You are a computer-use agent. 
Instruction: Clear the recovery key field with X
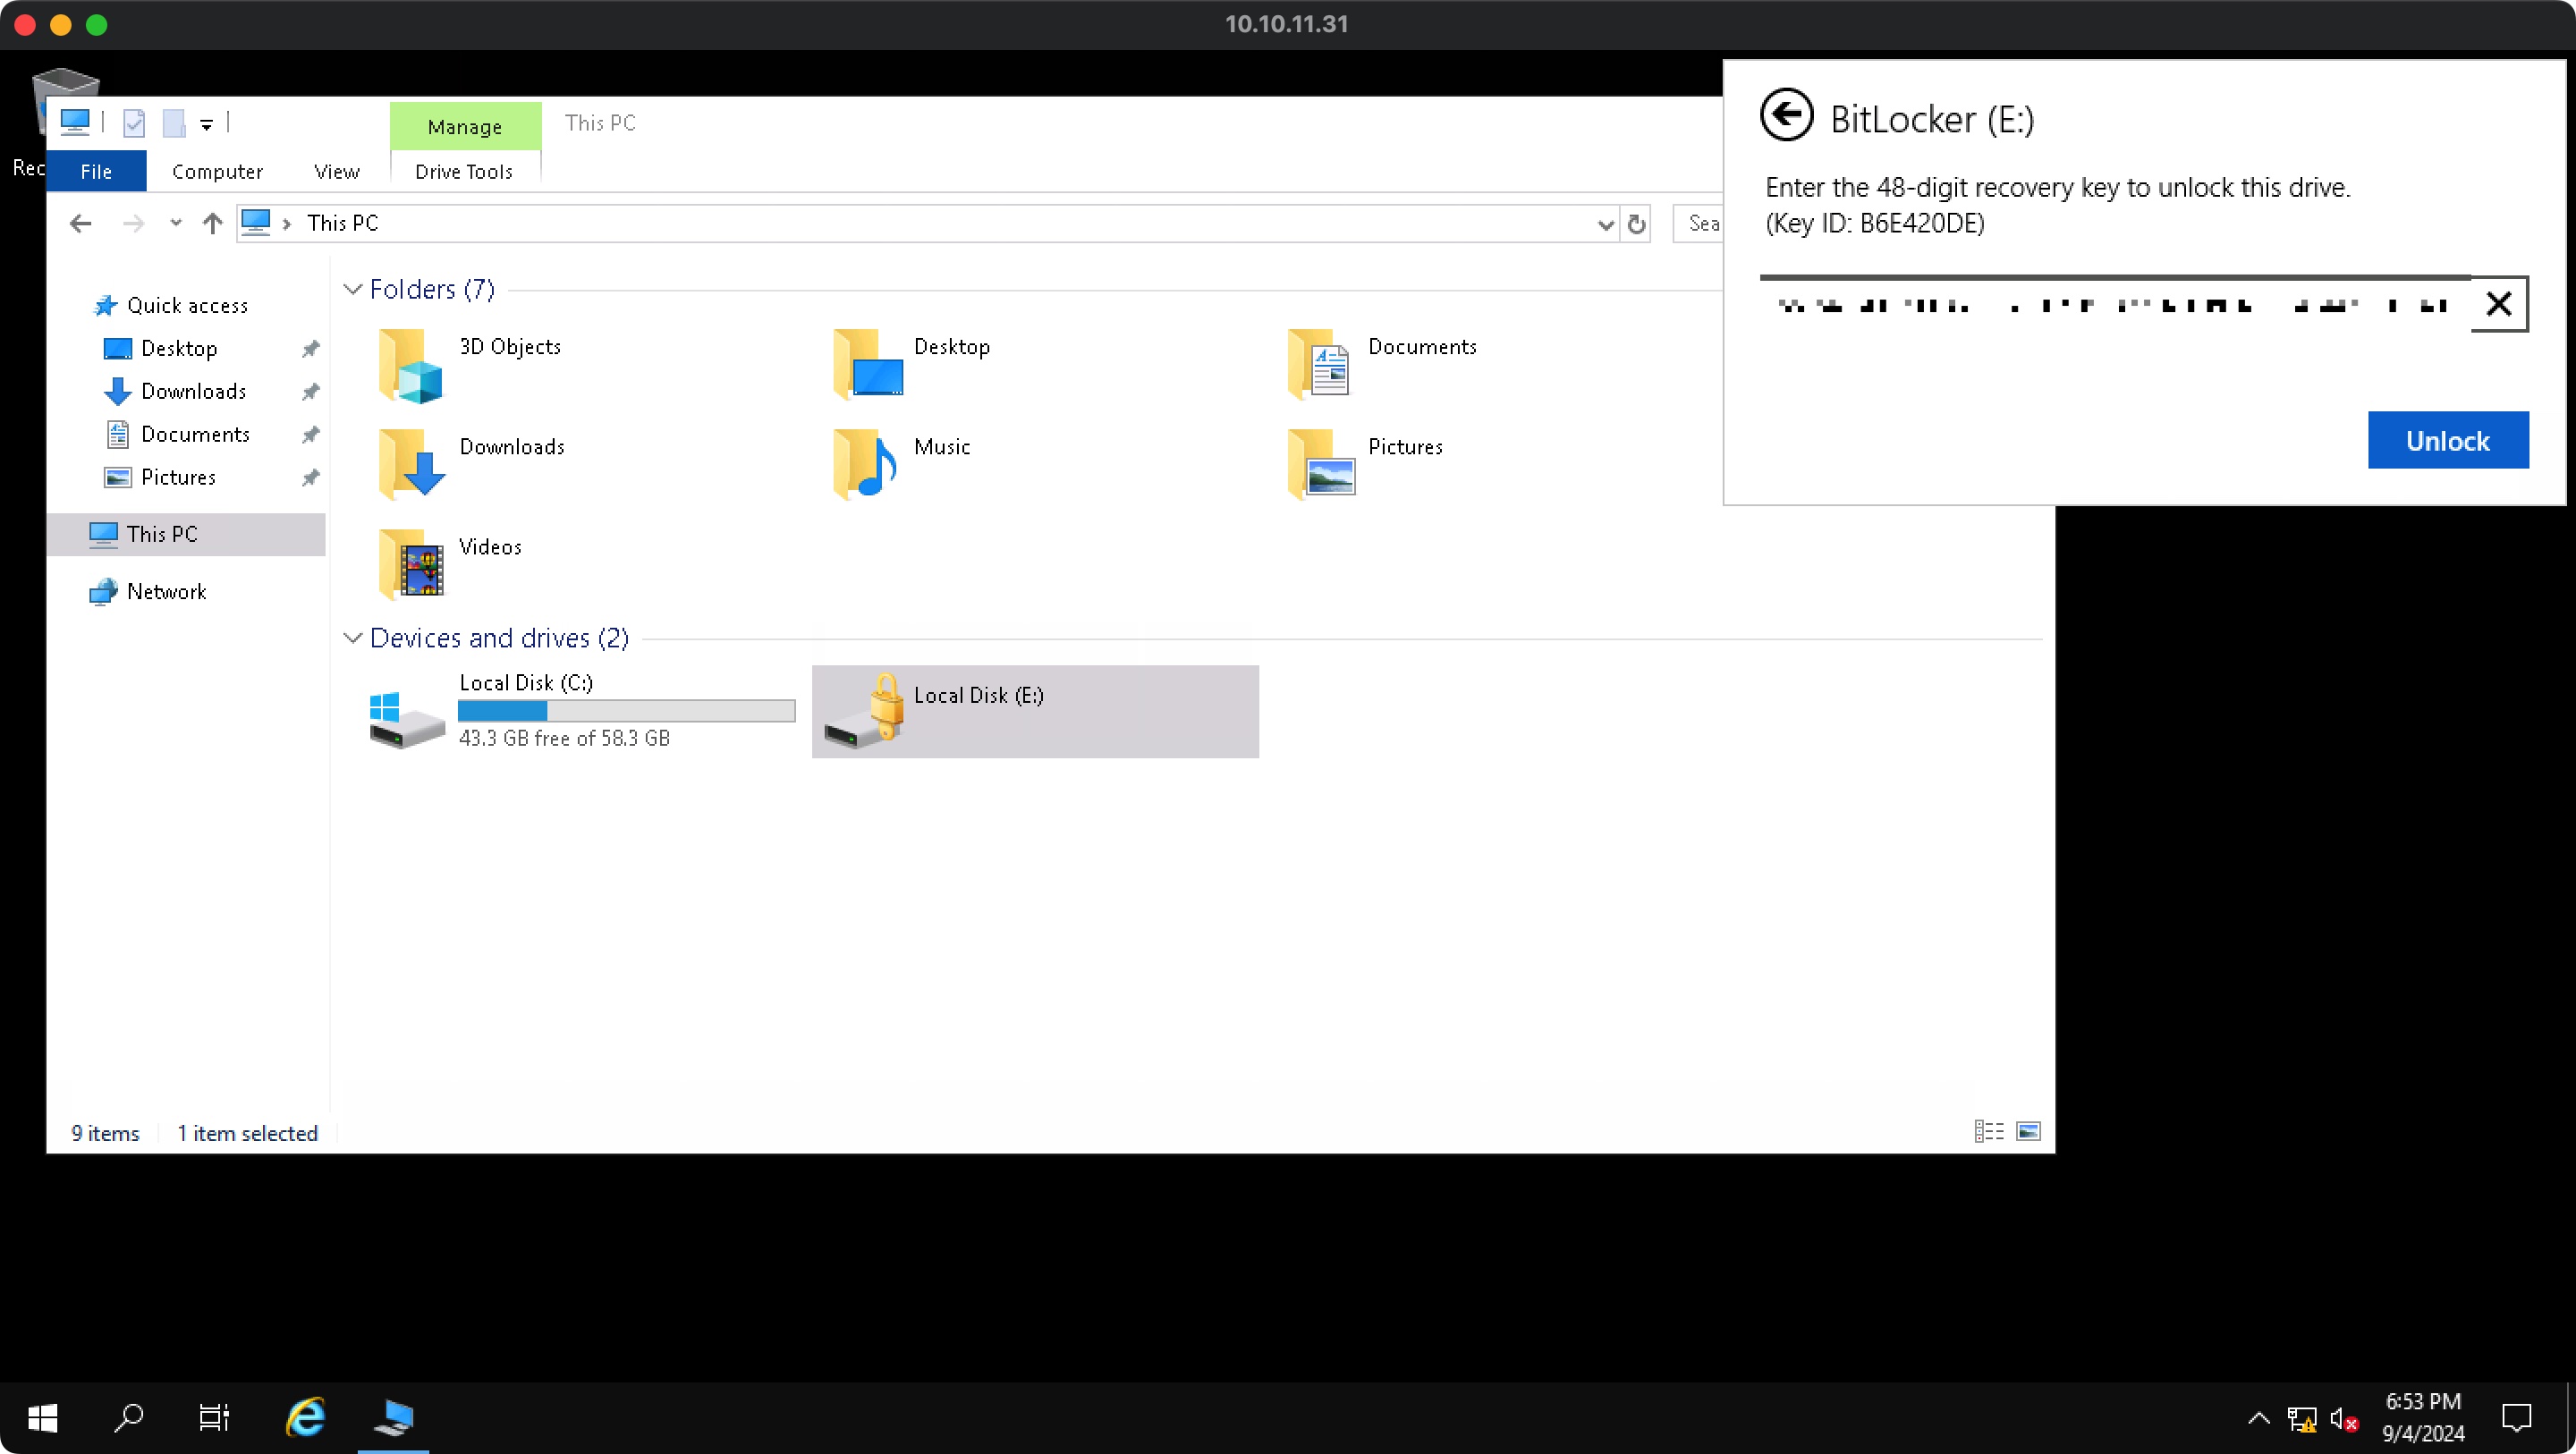(x=2498, y=304)
